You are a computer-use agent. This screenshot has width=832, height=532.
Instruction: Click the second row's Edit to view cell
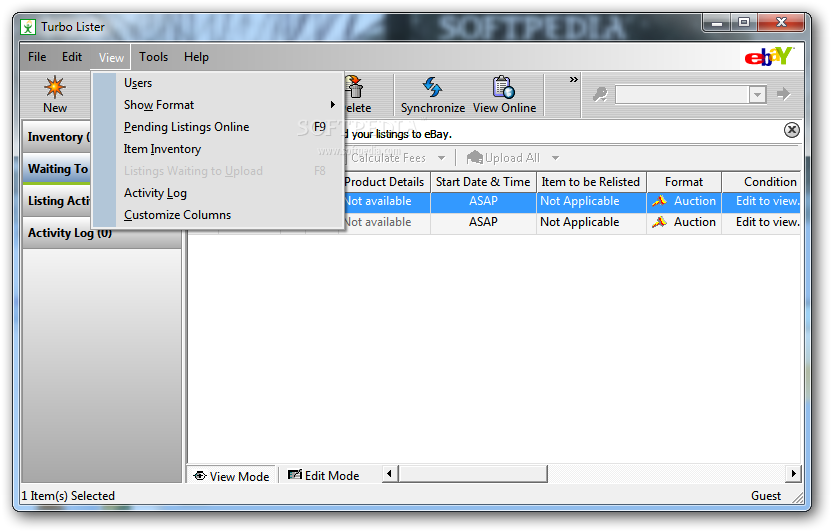[x=761, y=222]
